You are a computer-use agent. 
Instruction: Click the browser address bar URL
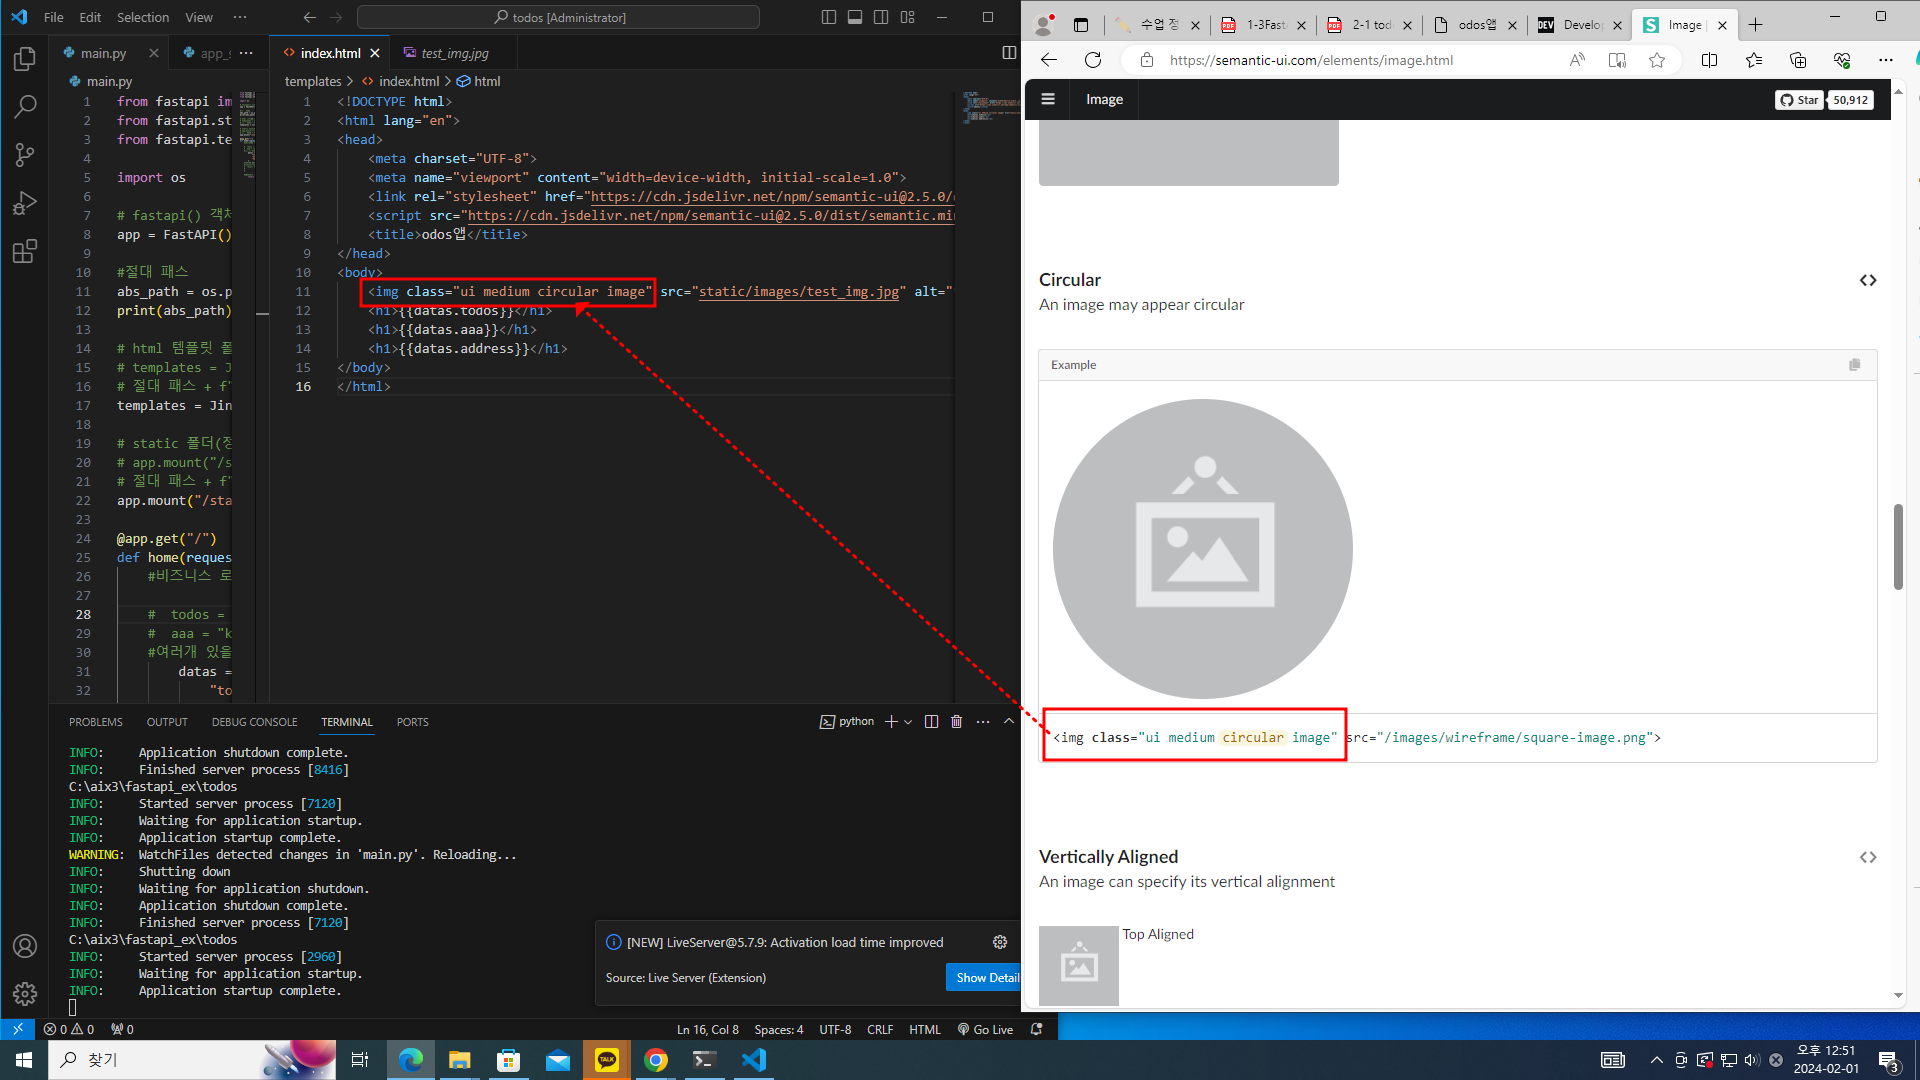coord(1311,60)
